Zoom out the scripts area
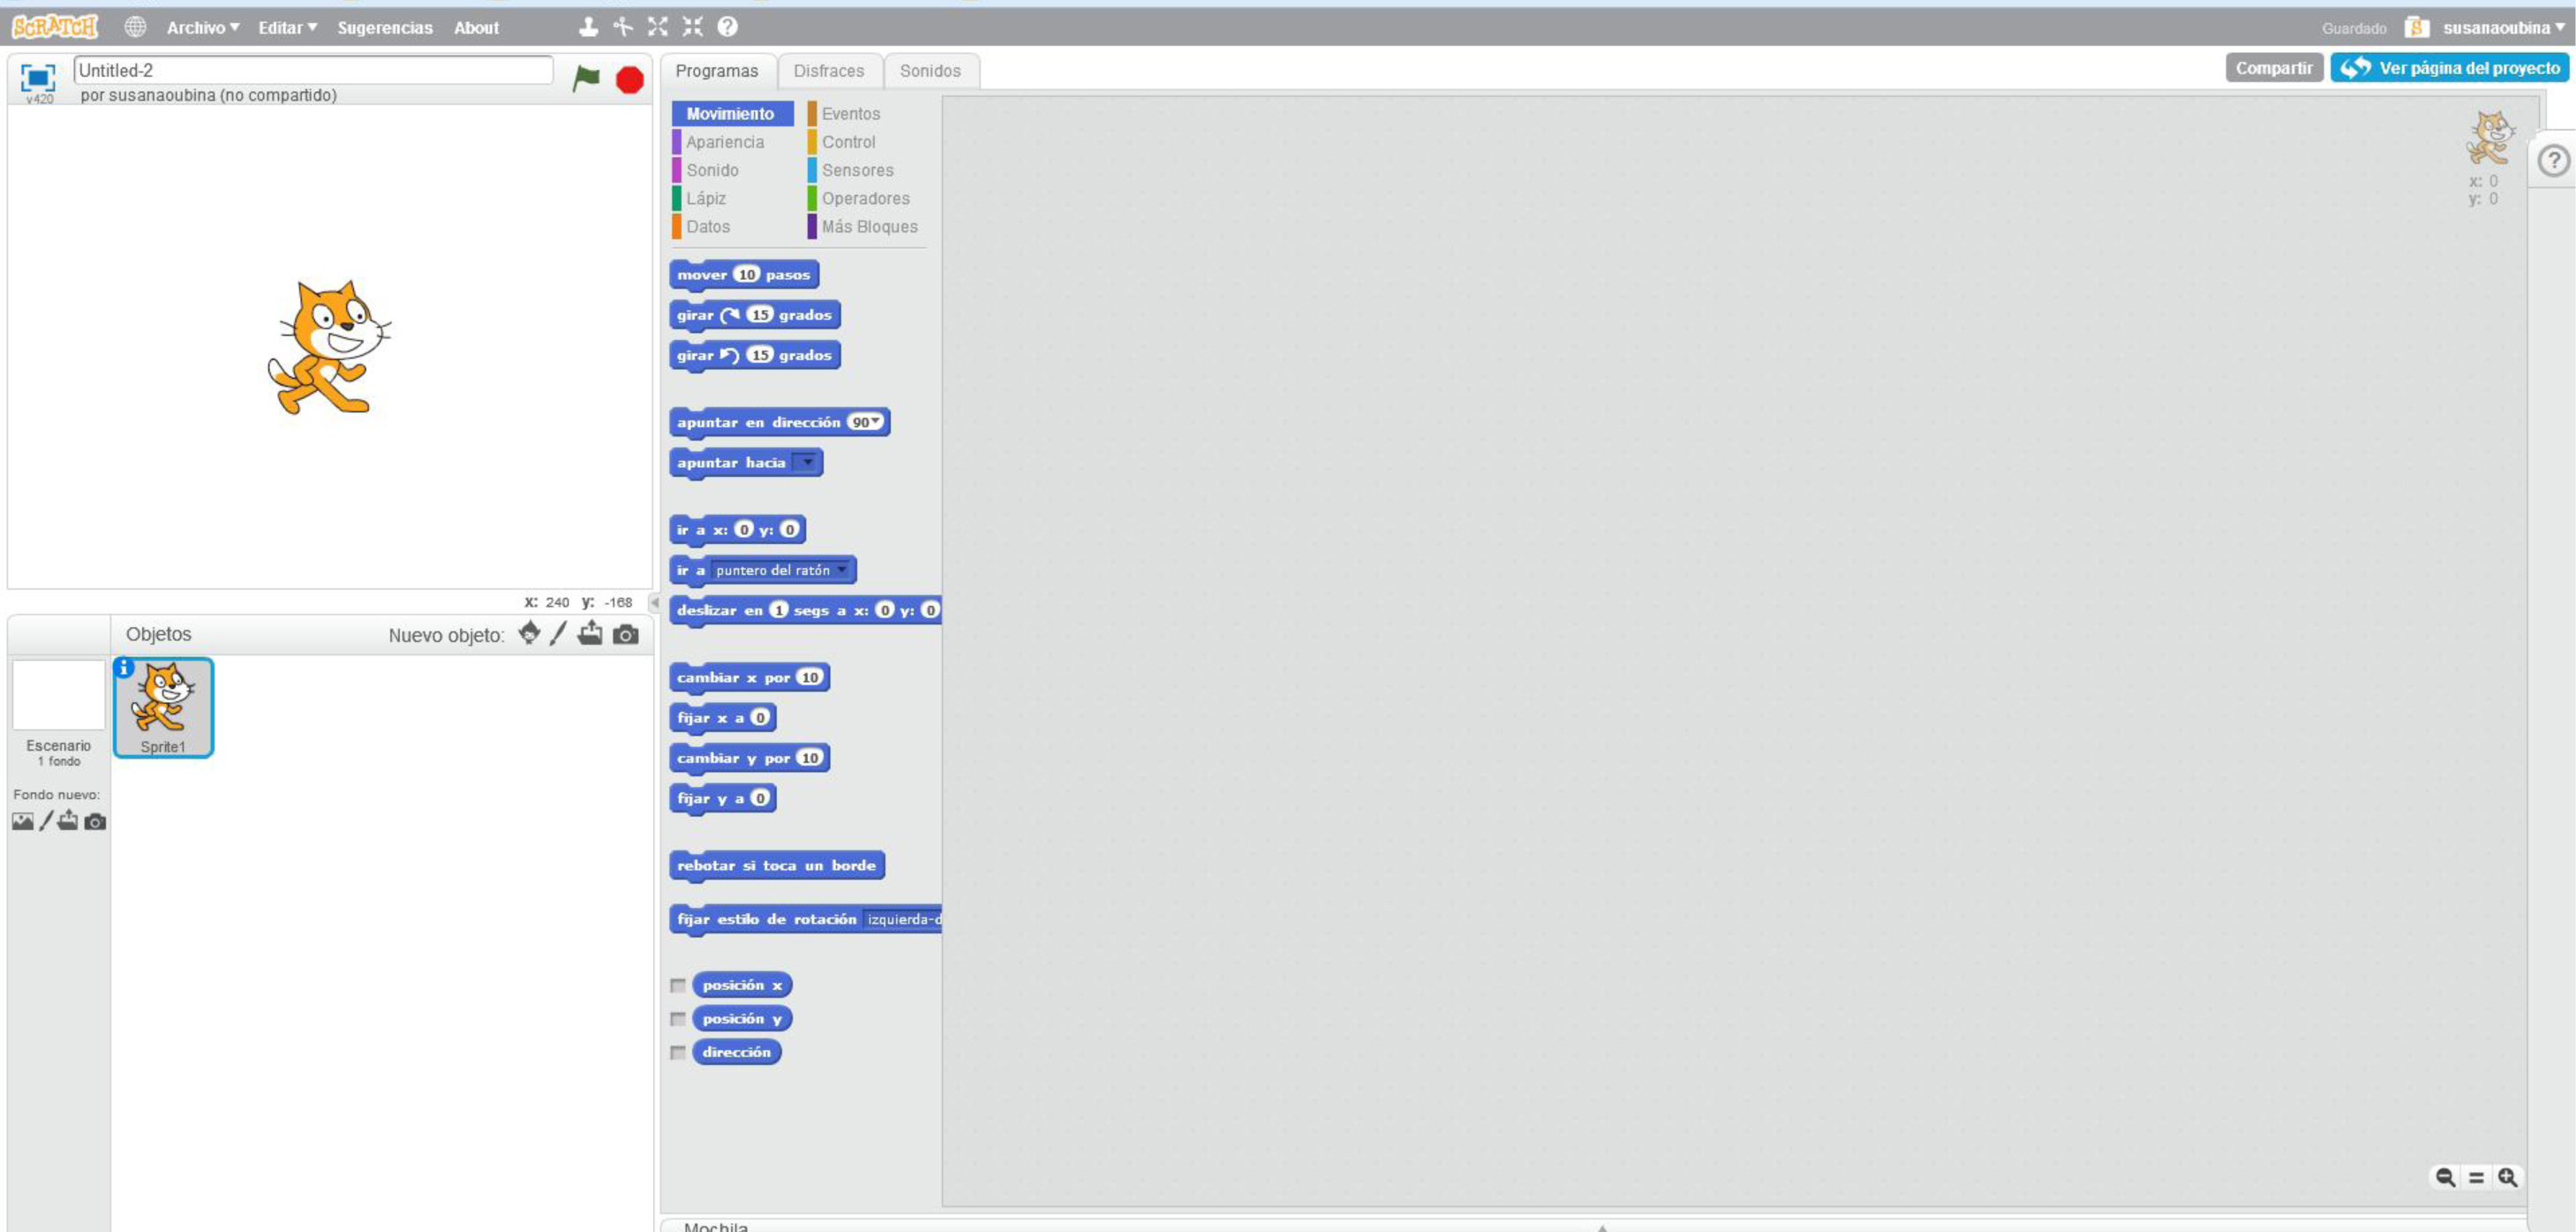This screenshot has width=2576, height=1232. 2445,1177
